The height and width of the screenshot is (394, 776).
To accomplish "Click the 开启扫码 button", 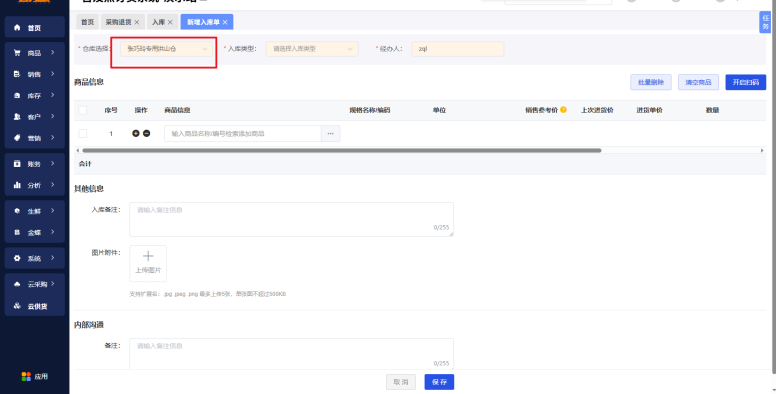I will point(746,82).
